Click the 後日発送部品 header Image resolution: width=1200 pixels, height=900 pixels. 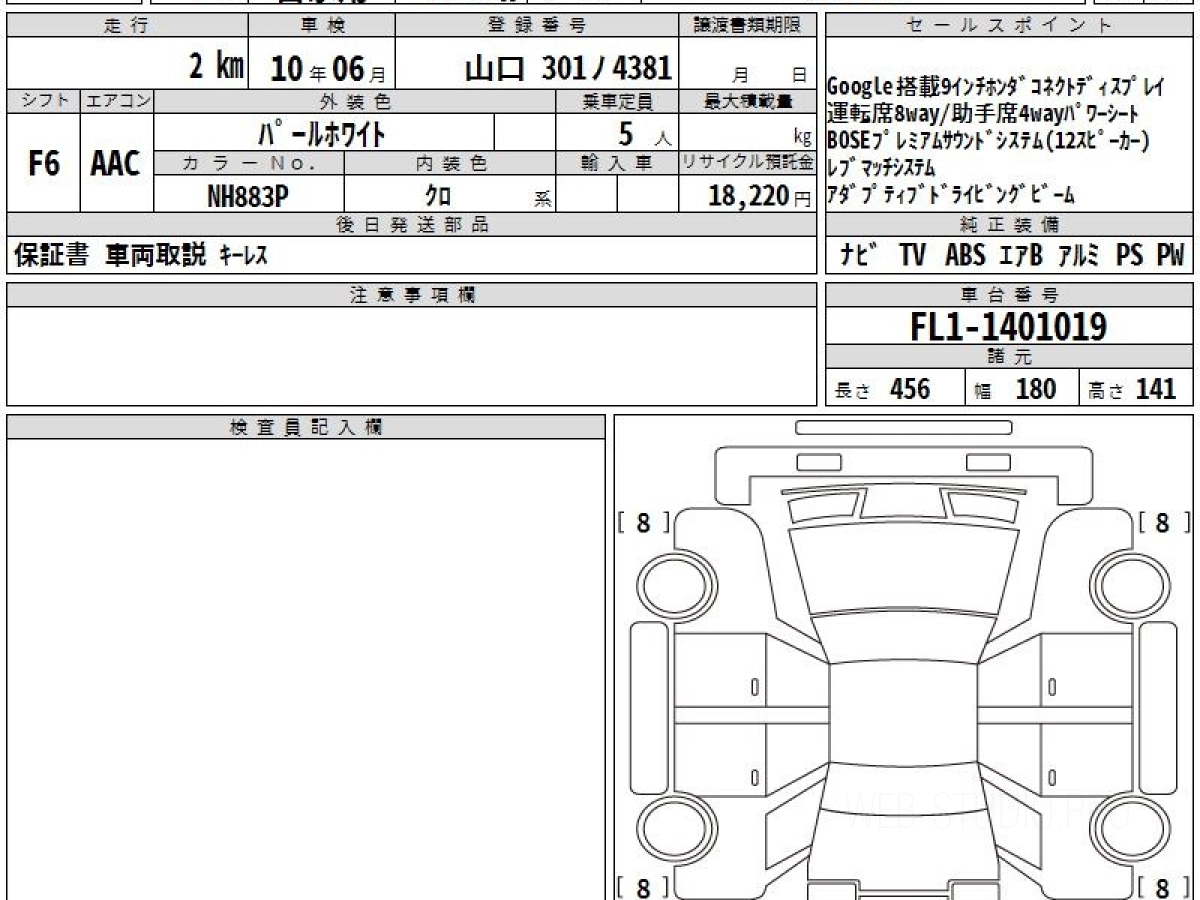click(412, 225)
